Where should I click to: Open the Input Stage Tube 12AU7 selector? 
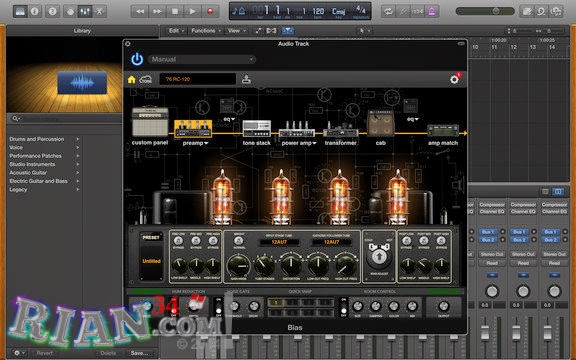coord(279,242)
